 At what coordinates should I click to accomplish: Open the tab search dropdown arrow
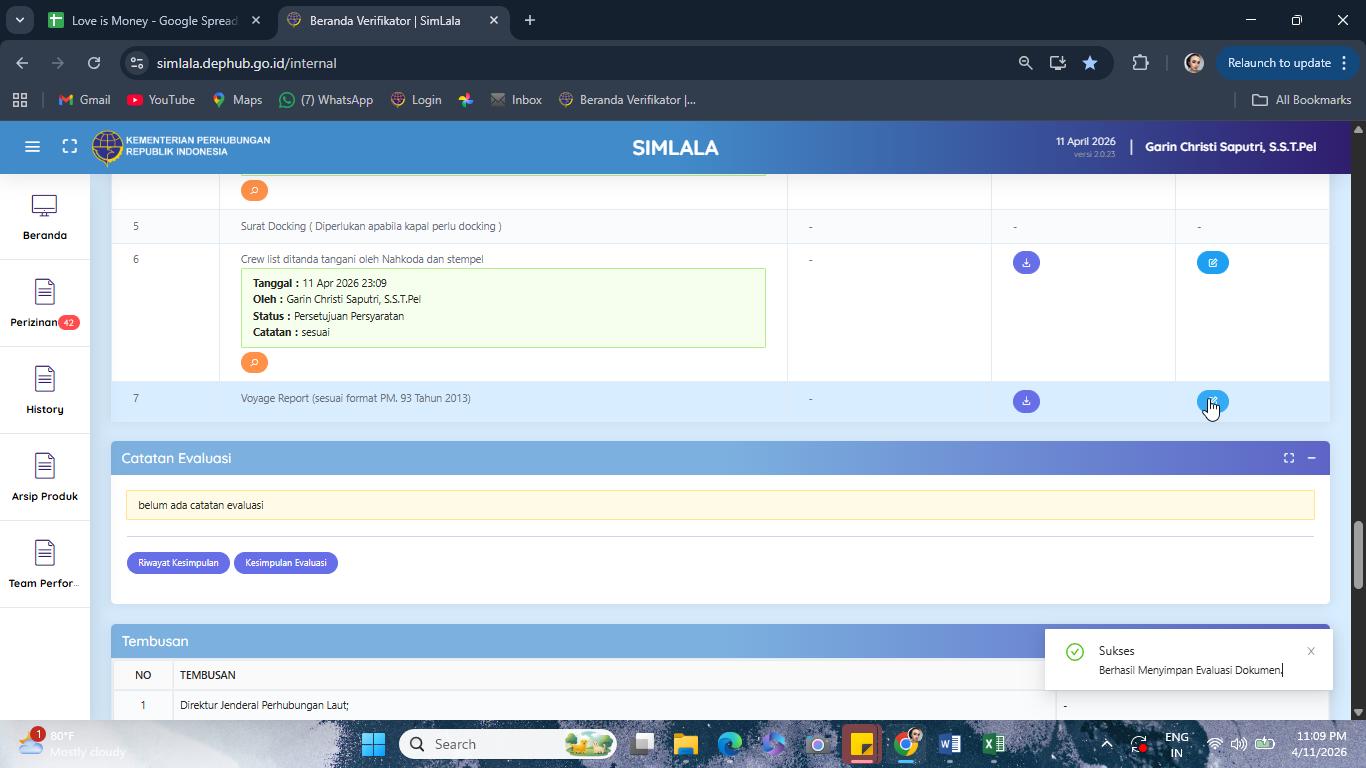coord(19,20)
